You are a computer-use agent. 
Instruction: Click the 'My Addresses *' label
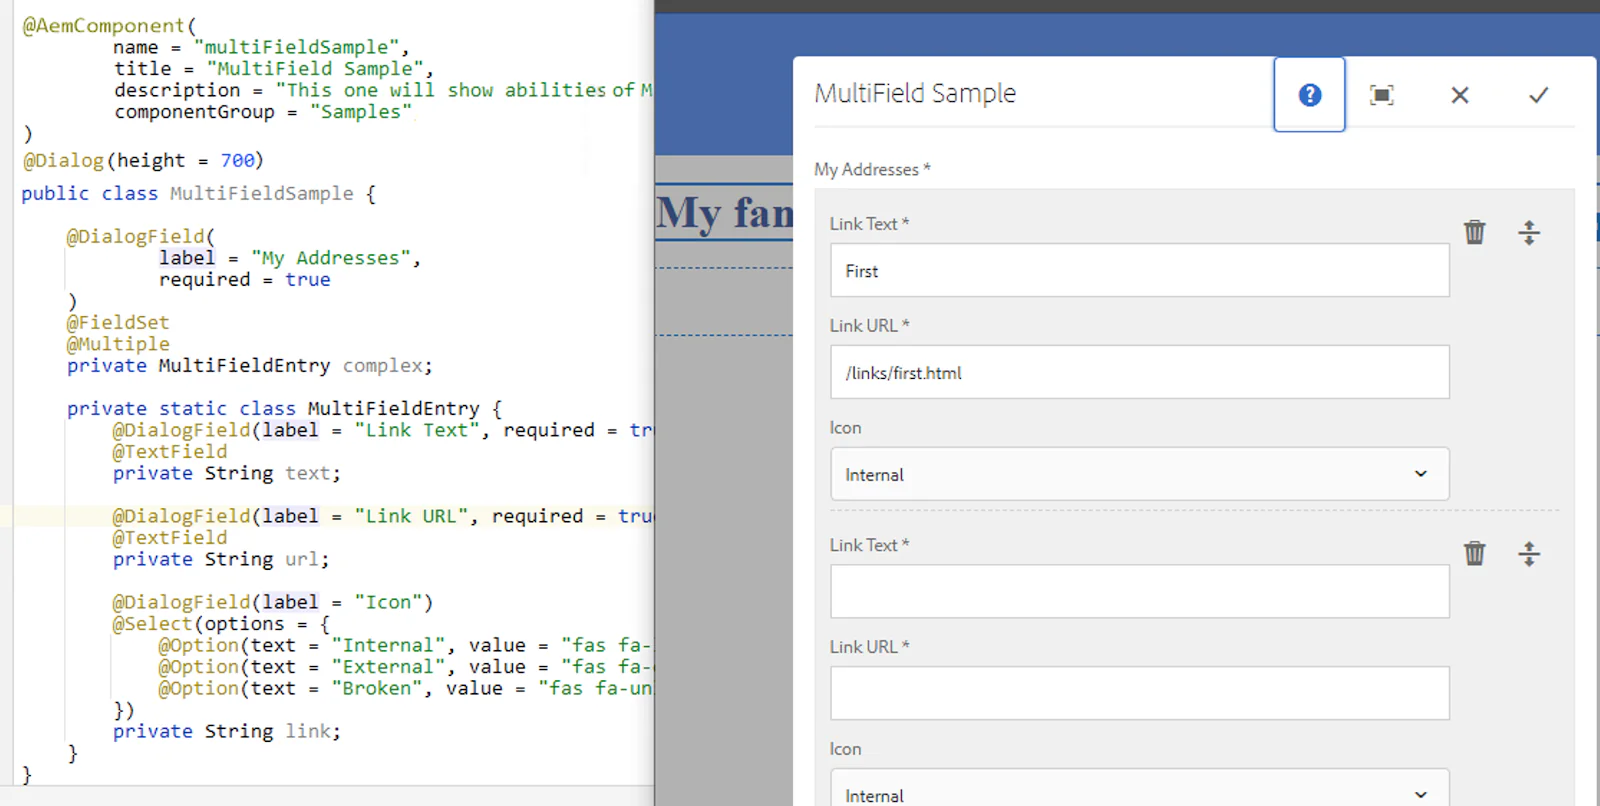coord(872,169)
